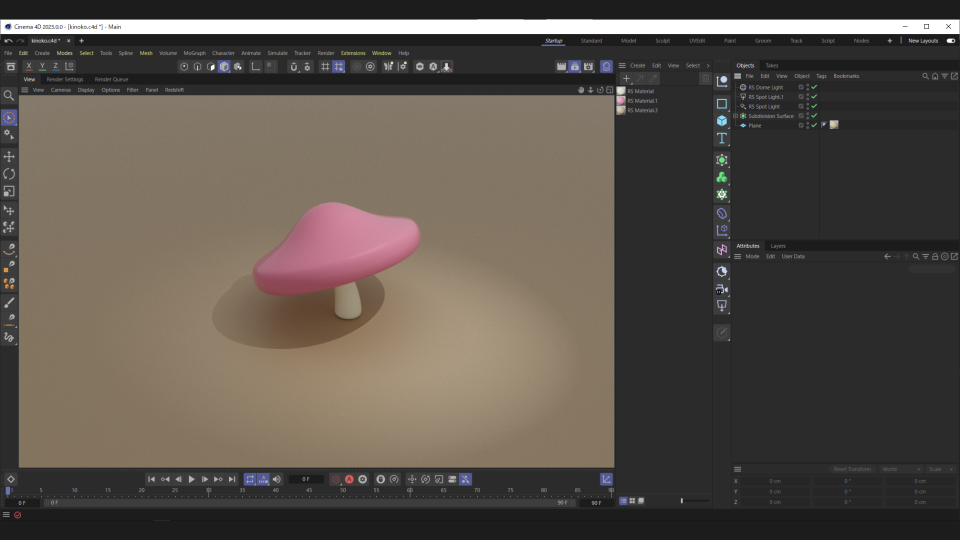This screenshot has height=540, width=960.
Task: Open the material manager hamburger menu
Action: (622, 66)
